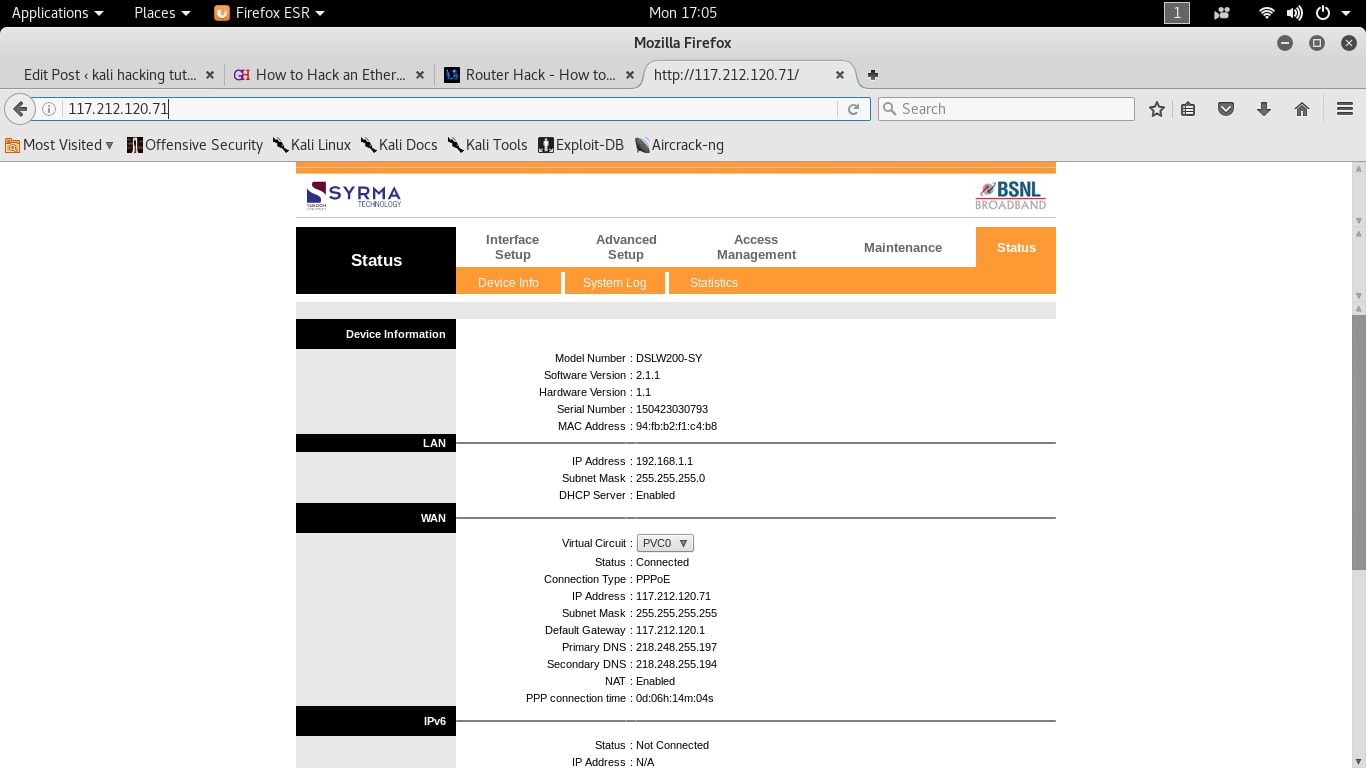Viewport: 1366px width, 768px height.
Task: Open the Statistics tab
Action: [712, 283]
